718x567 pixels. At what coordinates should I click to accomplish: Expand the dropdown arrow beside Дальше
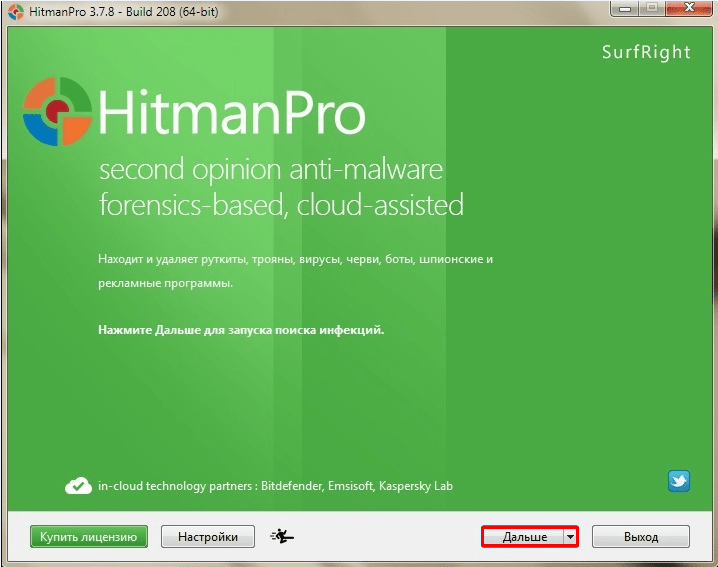coord(570,537)
